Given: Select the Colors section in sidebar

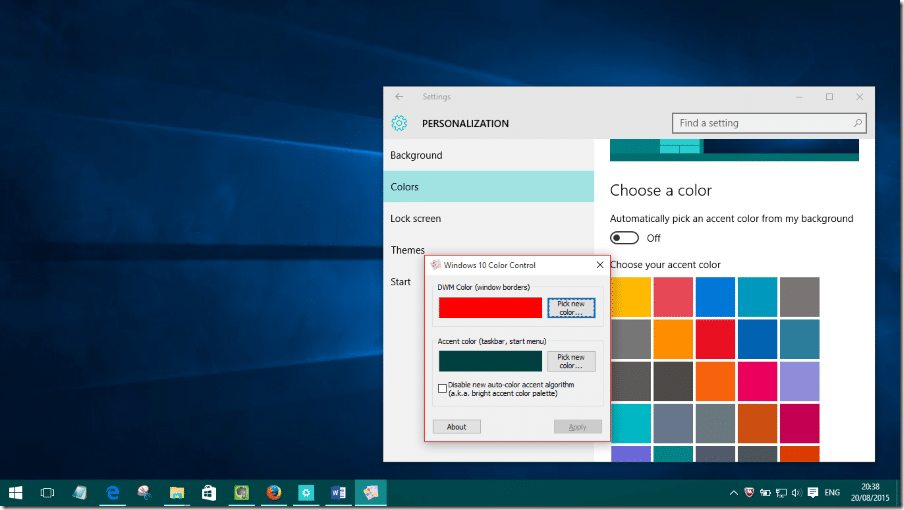Looking at the screenshot, I should (488, 187).
